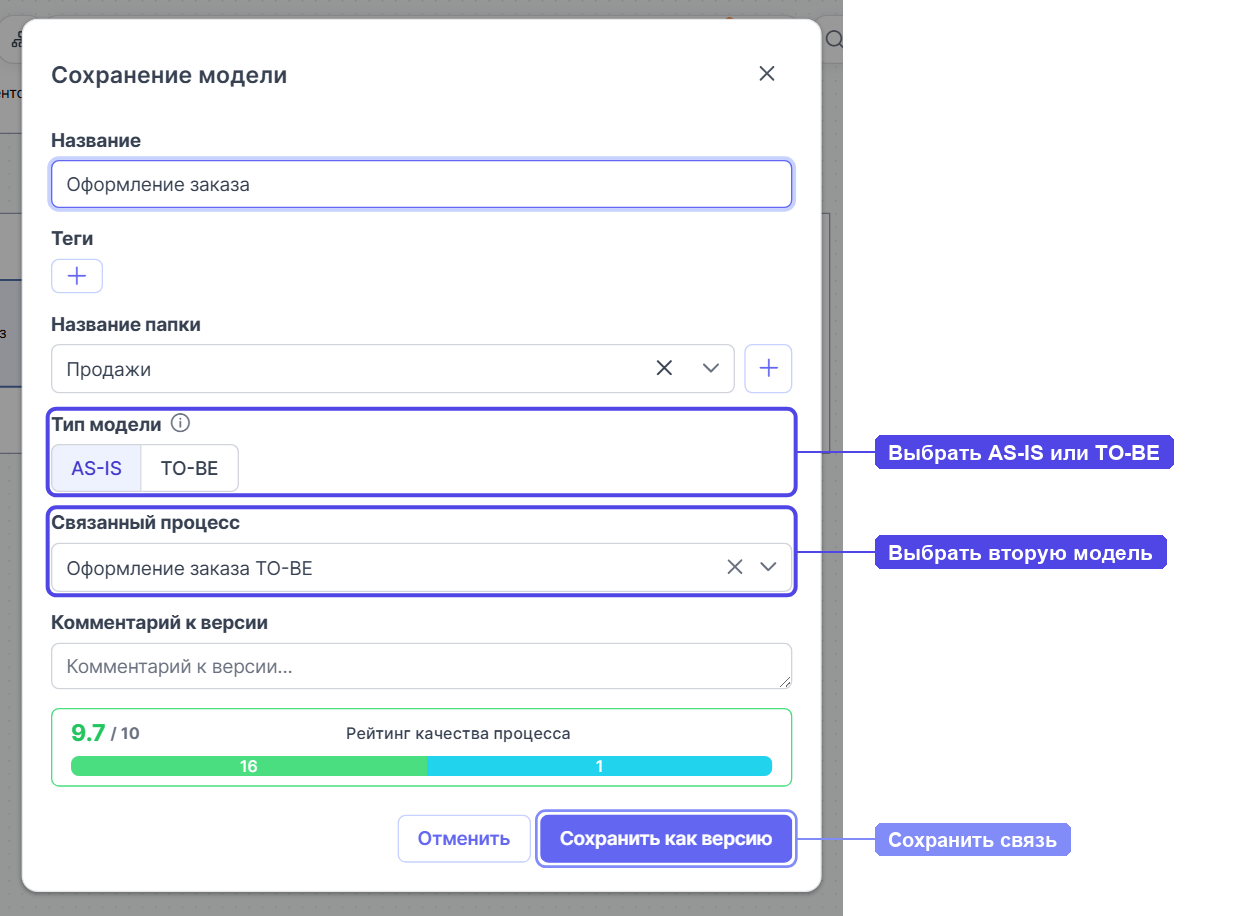Click the Оформление заказа TO-BE value
The width and height of the screenshot is (1243, 916).
click(190, 568)
